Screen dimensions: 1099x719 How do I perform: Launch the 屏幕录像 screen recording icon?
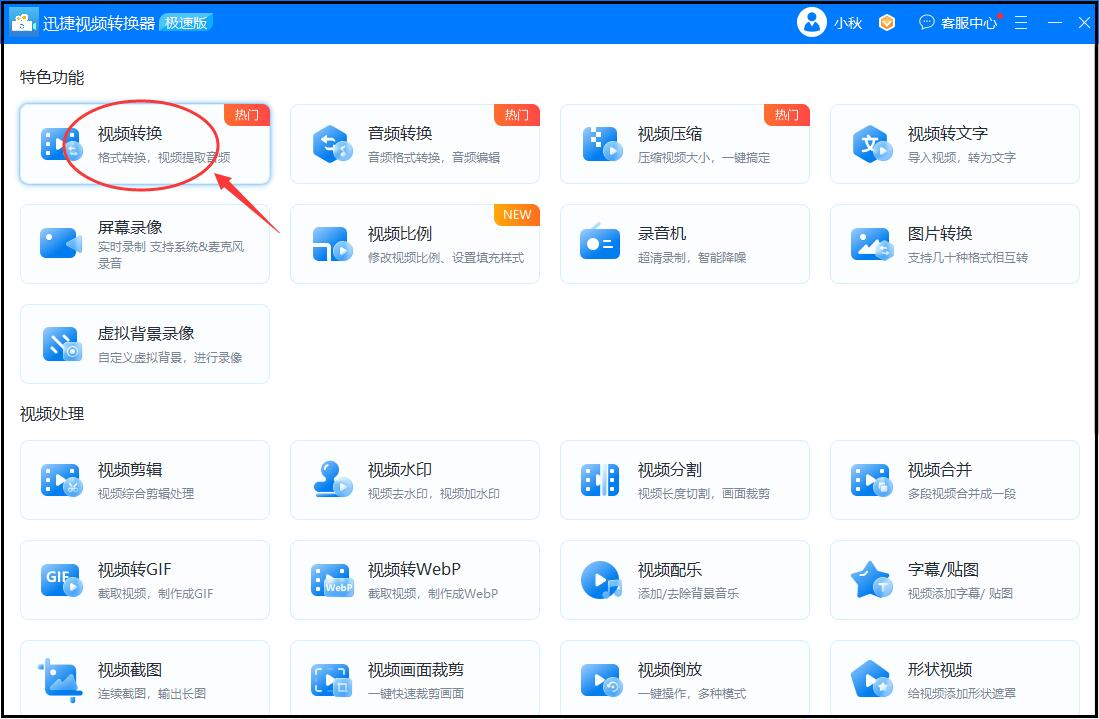click(61, 243)
